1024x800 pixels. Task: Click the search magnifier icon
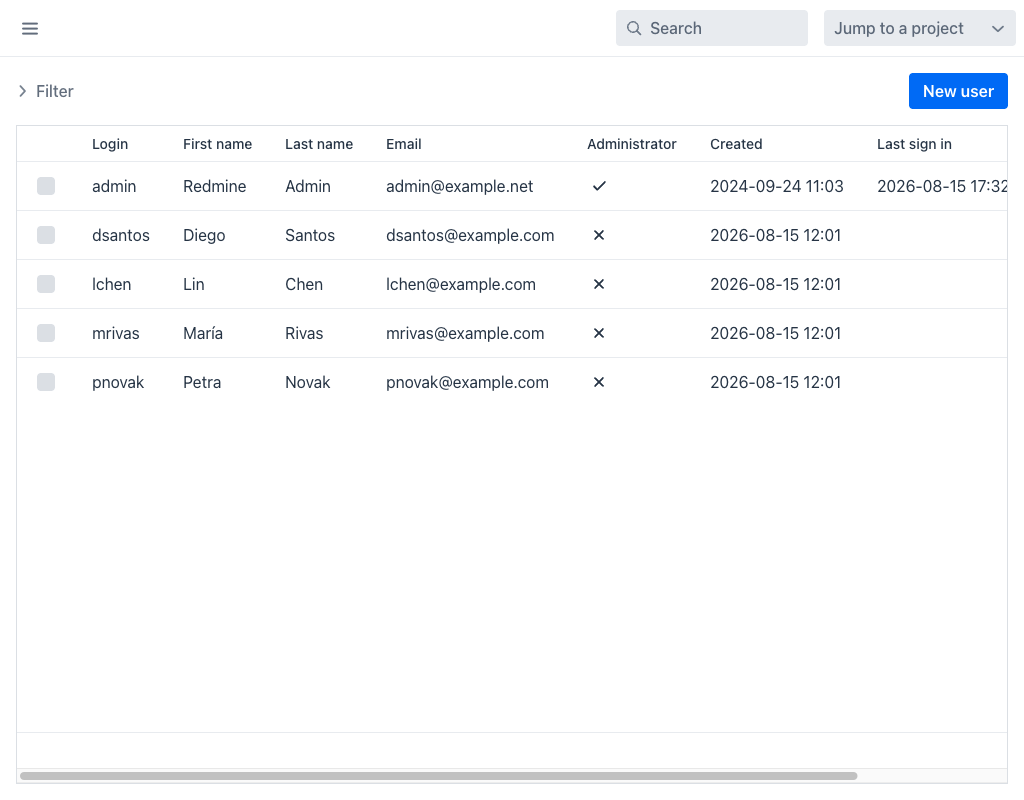point(633,28)
